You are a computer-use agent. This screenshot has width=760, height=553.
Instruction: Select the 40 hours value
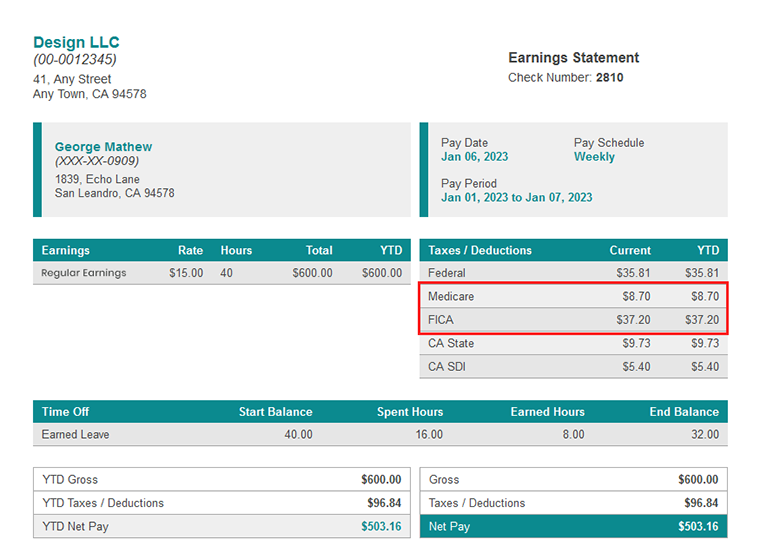[x=226, y=273]
